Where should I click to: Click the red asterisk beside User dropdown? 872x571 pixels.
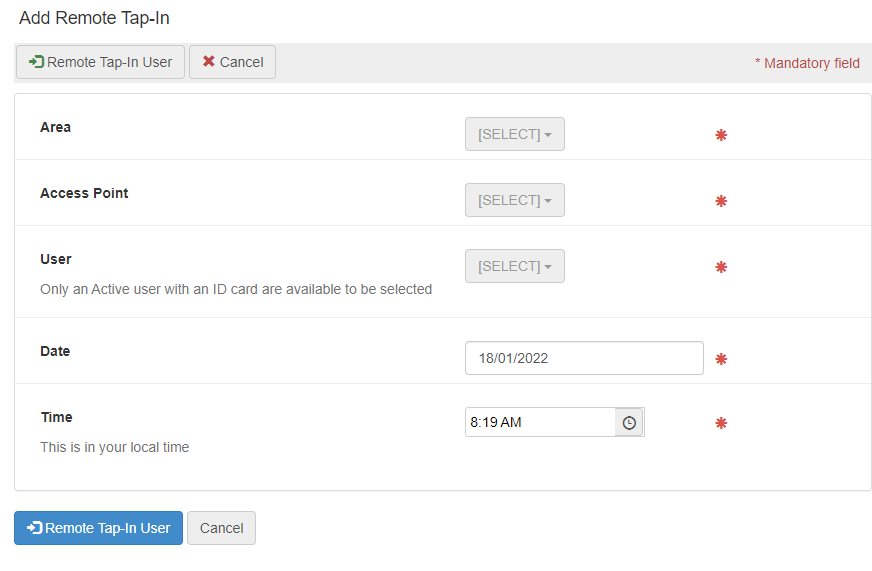[721, 267]
